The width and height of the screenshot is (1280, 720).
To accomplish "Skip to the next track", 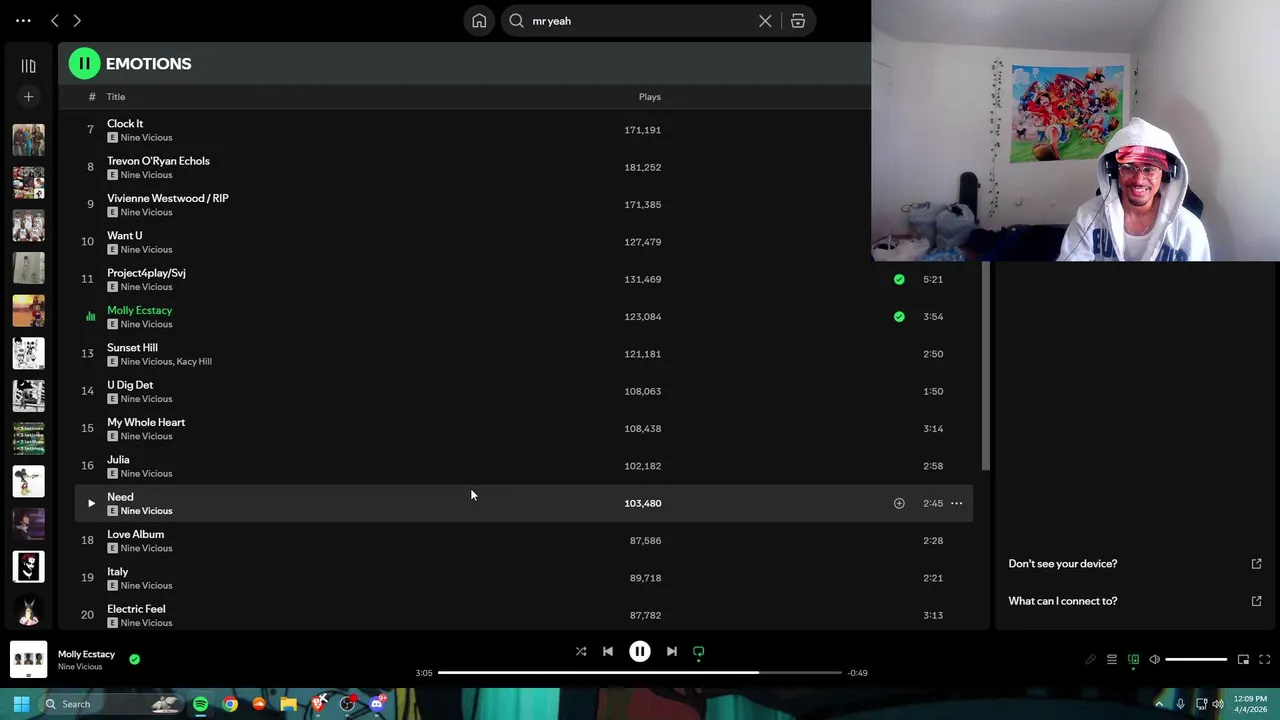I will [672, 651].
